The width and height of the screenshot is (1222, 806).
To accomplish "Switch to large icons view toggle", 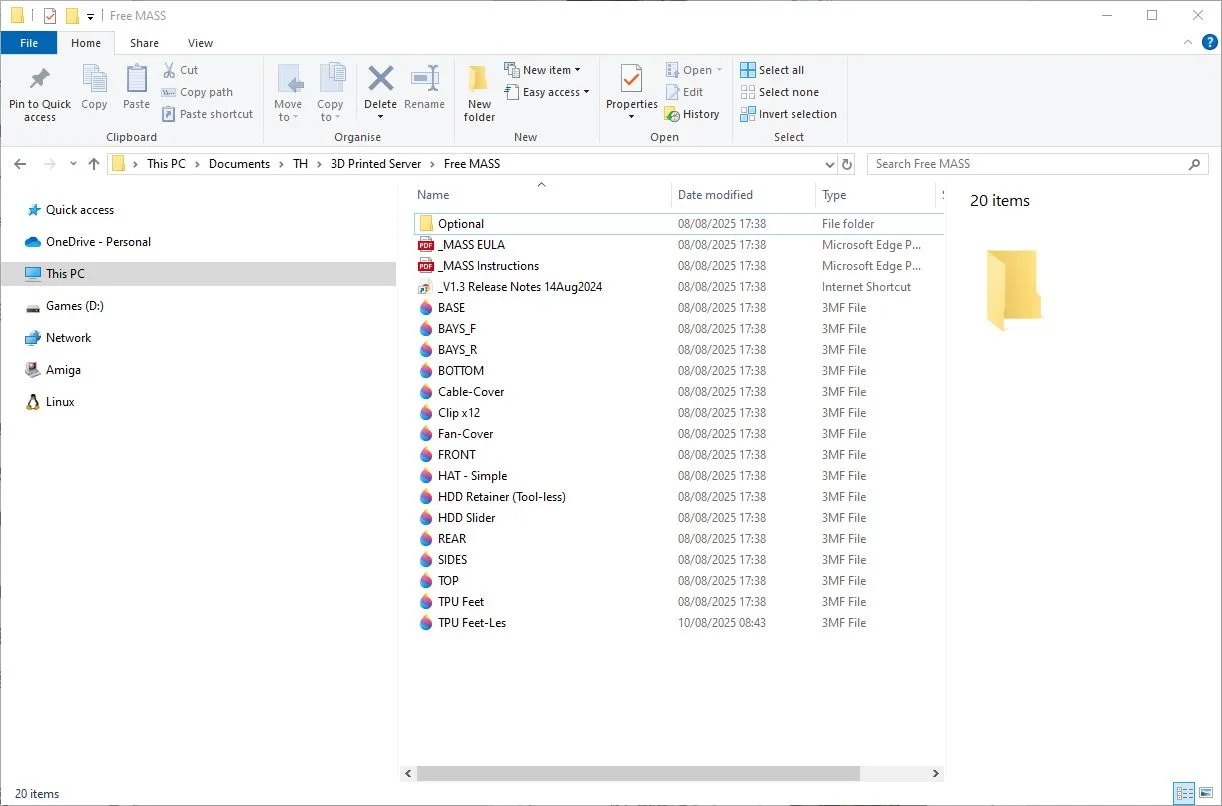I will [1206, 794].
